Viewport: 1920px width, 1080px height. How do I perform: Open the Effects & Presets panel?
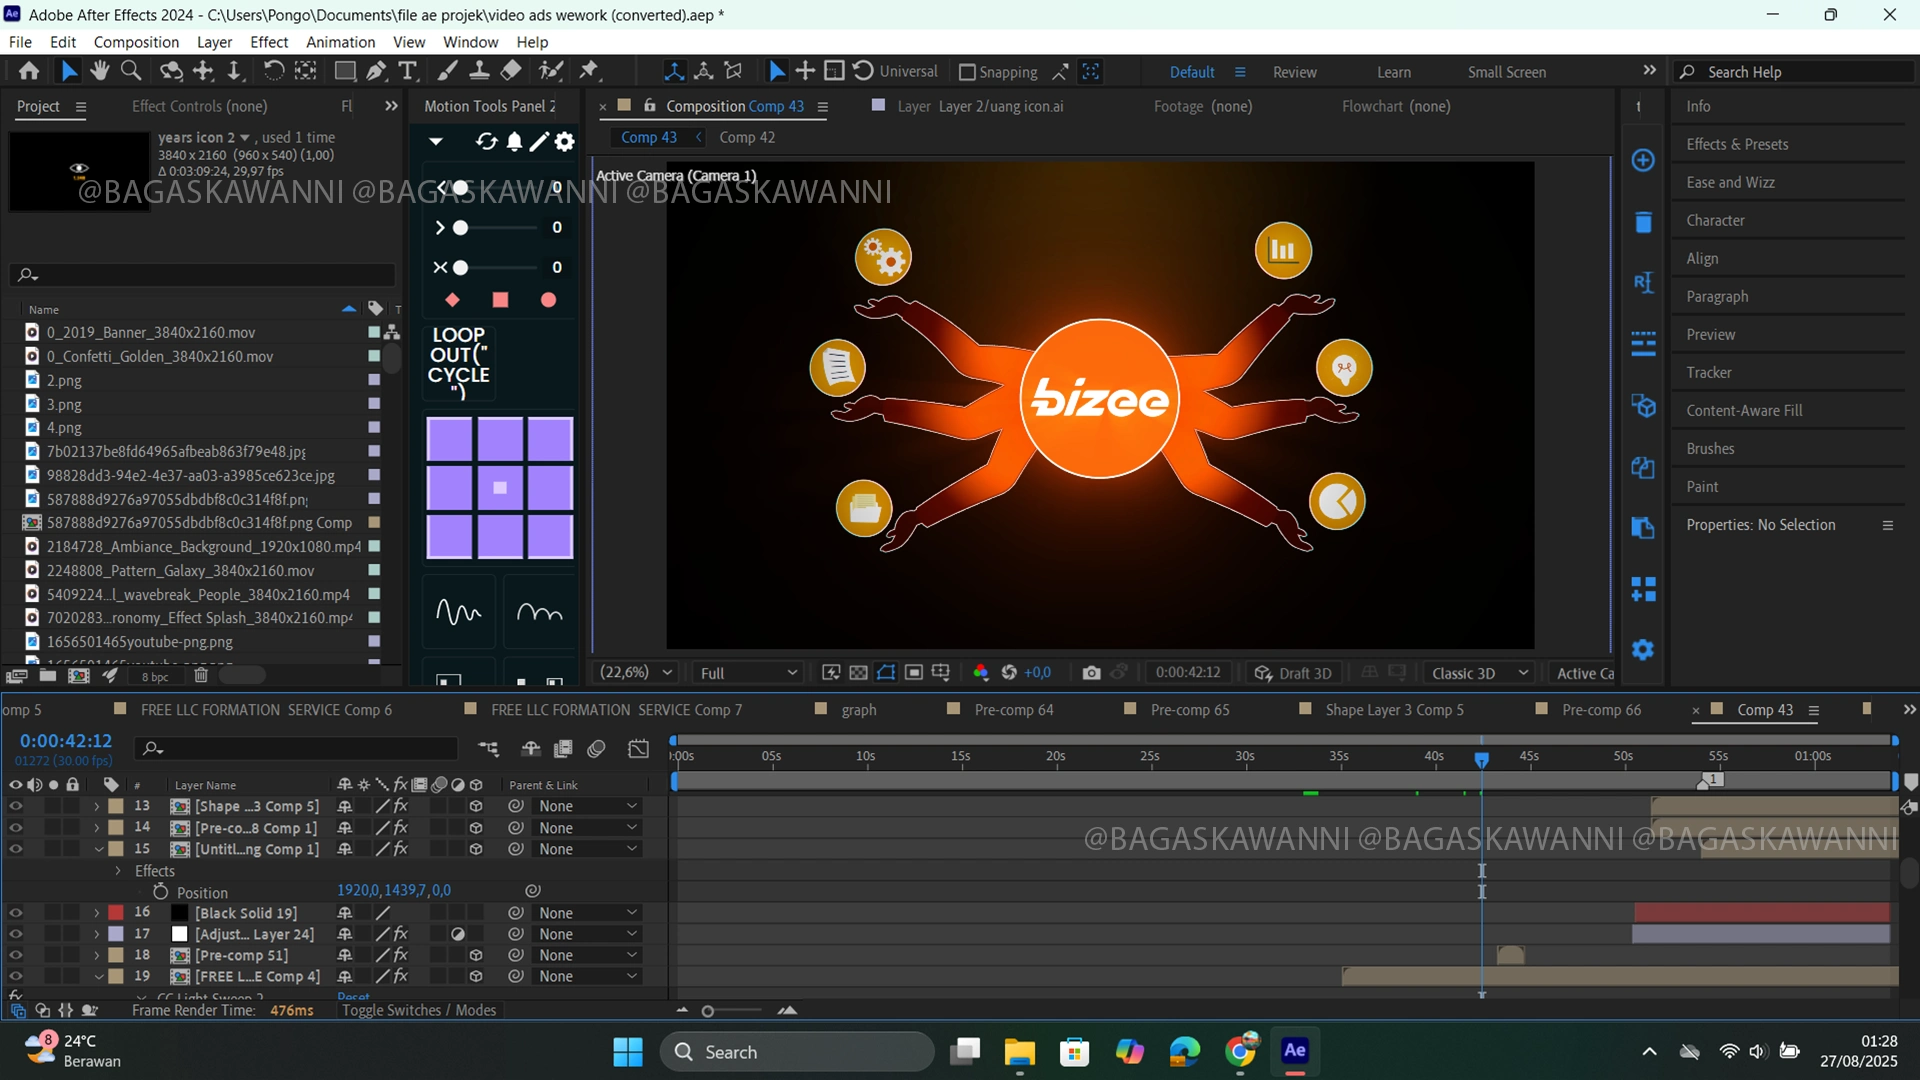pyautogui.click(x=1737, y=144)
